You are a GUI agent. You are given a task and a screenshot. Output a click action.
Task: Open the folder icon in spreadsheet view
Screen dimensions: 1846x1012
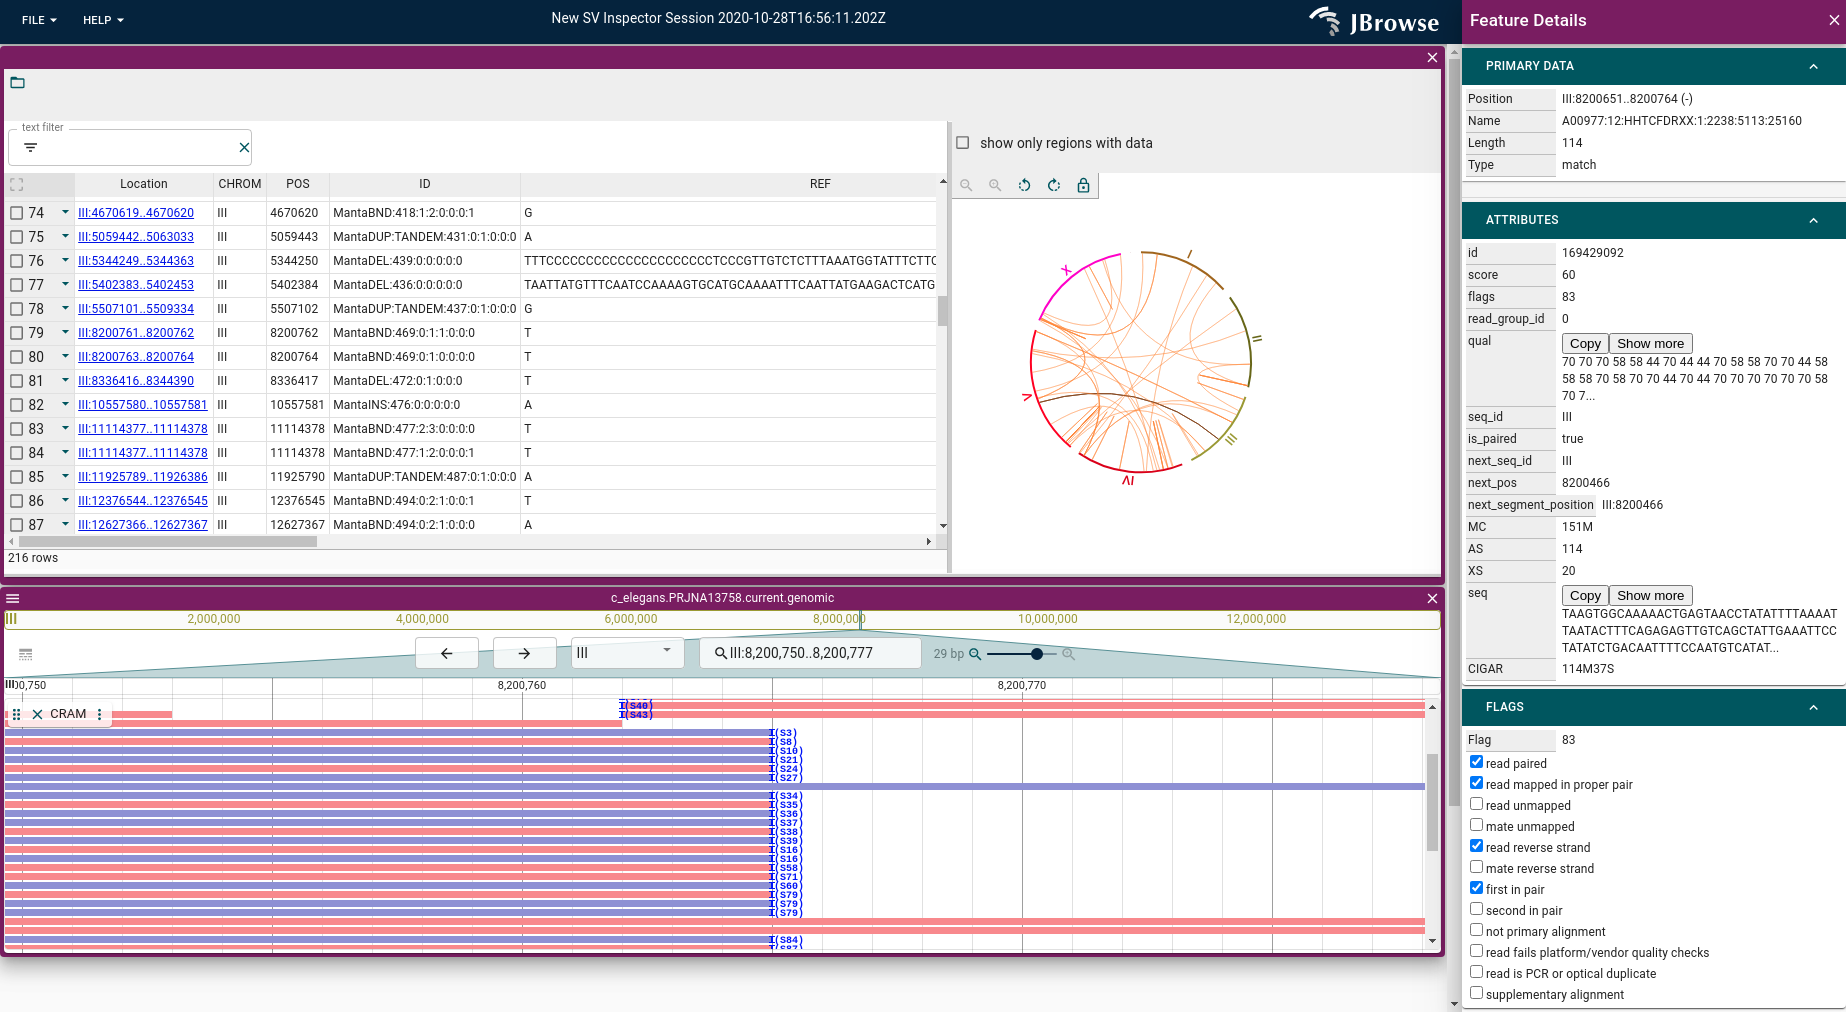pos(17,82)
